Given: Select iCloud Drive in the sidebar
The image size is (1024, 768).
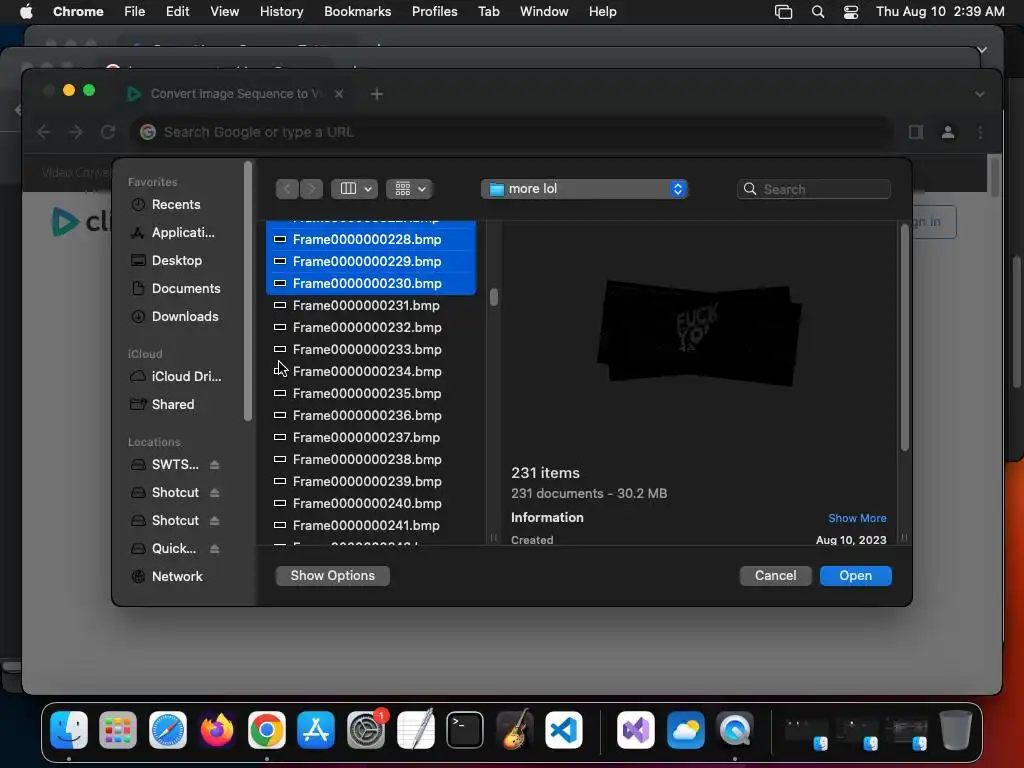Looking at the screenshot, I should coord(186,377).
